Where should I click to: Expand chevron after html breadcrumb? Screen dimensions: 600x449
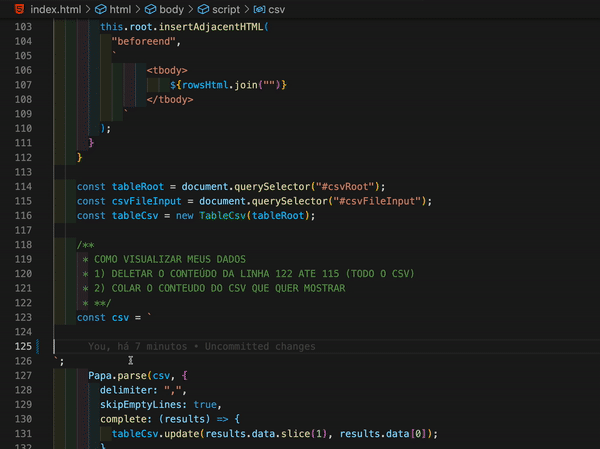[x=138, y=9]
